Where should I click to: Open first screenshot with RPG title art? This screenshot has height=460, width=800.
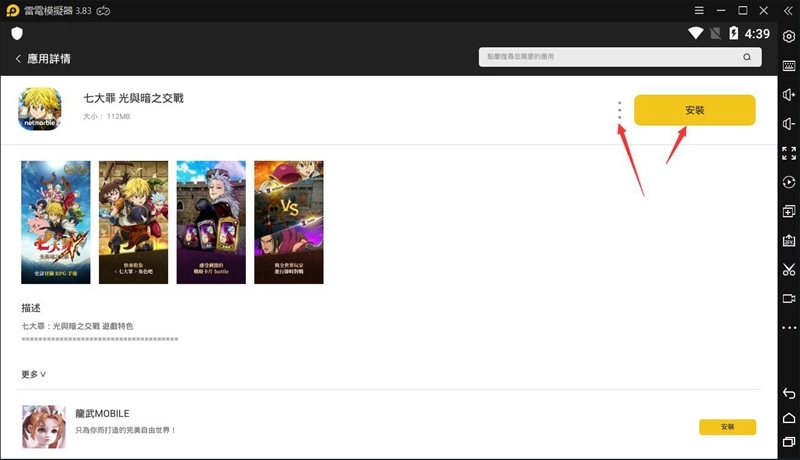pyautogui.click(x=56, y=222)
